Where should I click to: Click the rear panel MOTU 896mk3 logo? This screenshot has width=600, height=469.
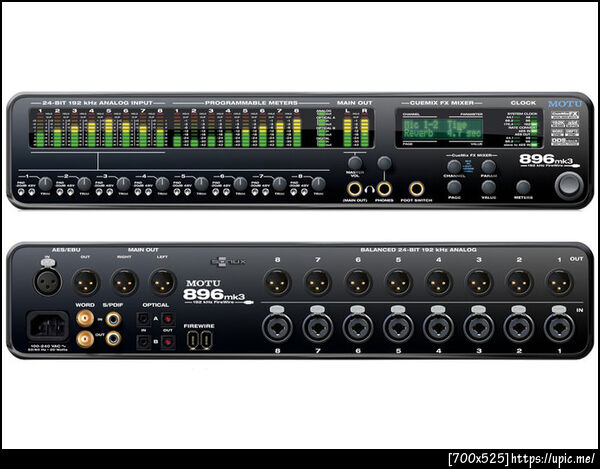coord(217,293)
